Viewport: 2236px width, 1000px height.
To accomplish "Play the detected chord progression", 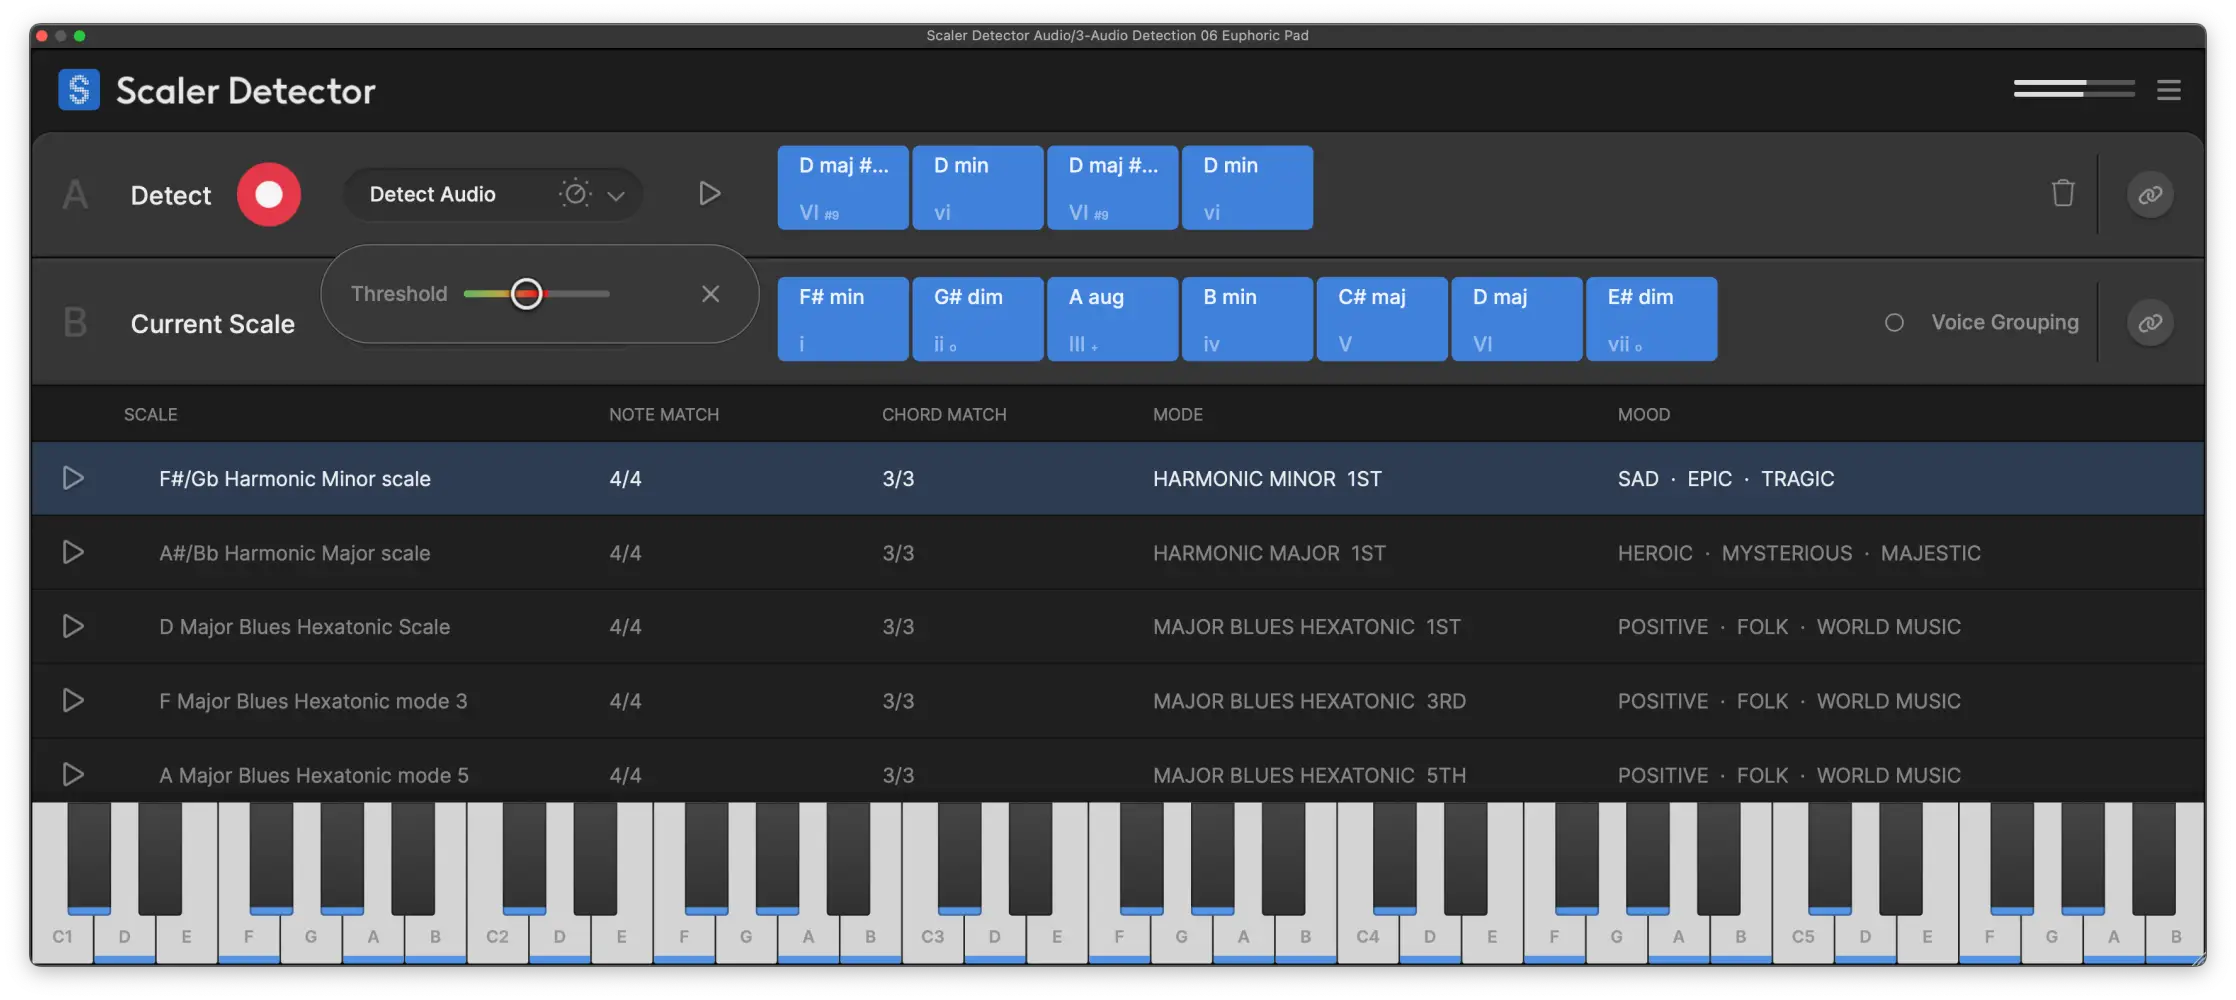I will pyautogui.click(x=710, y=194).
